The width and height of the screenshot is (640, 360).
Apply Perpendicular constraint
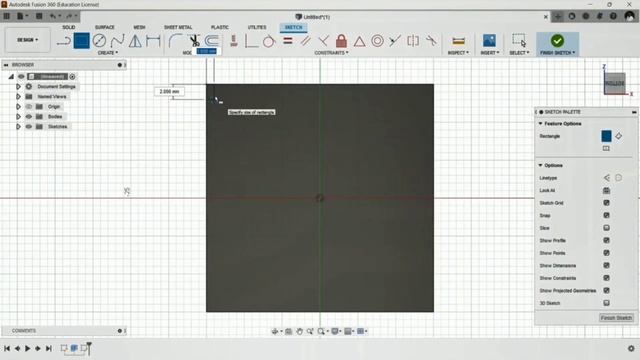point(323,41)
